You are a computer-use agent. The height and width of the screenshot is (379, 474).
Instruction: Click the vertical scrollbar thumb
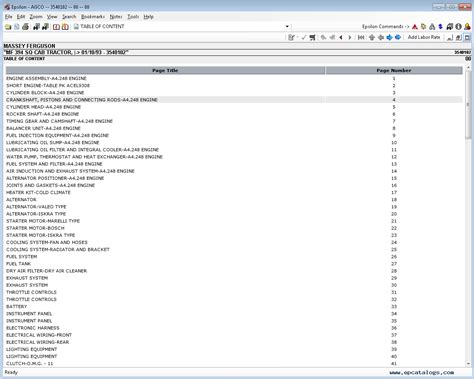468,105
